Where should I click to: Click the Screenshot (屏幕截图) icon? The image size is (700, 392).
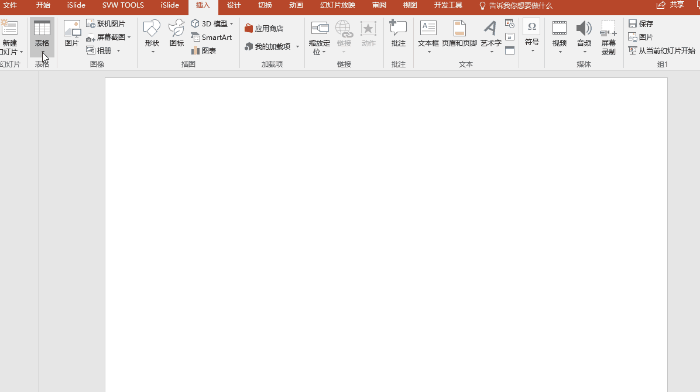point(91,38)
